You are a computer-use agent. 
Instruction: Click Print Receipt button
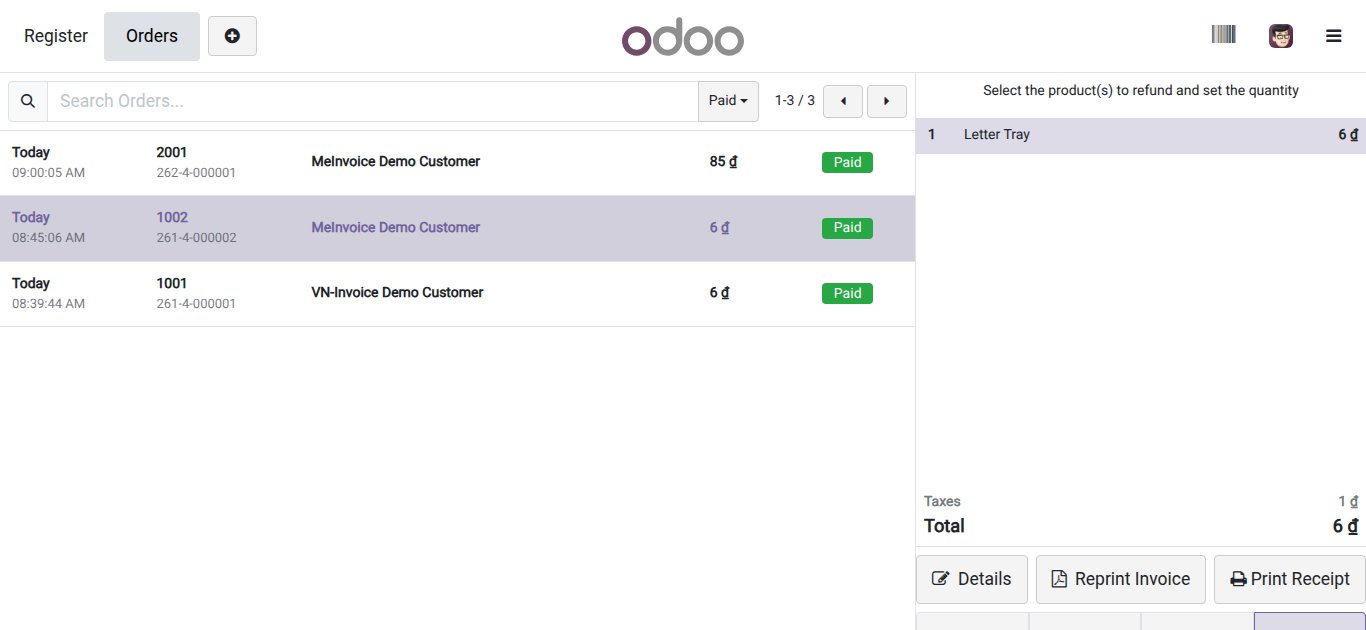click(x=1290, y=579)
